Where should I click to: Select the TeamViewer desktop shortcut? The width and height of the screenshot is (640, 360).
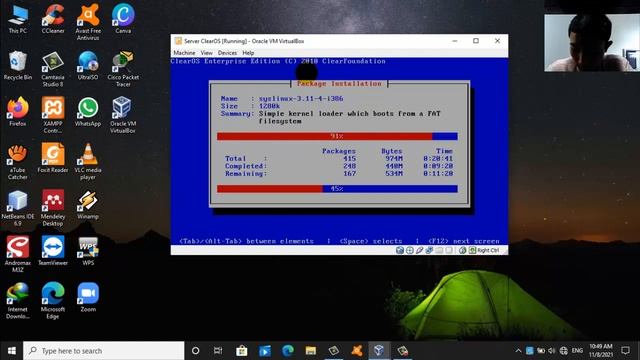(53, 251)
